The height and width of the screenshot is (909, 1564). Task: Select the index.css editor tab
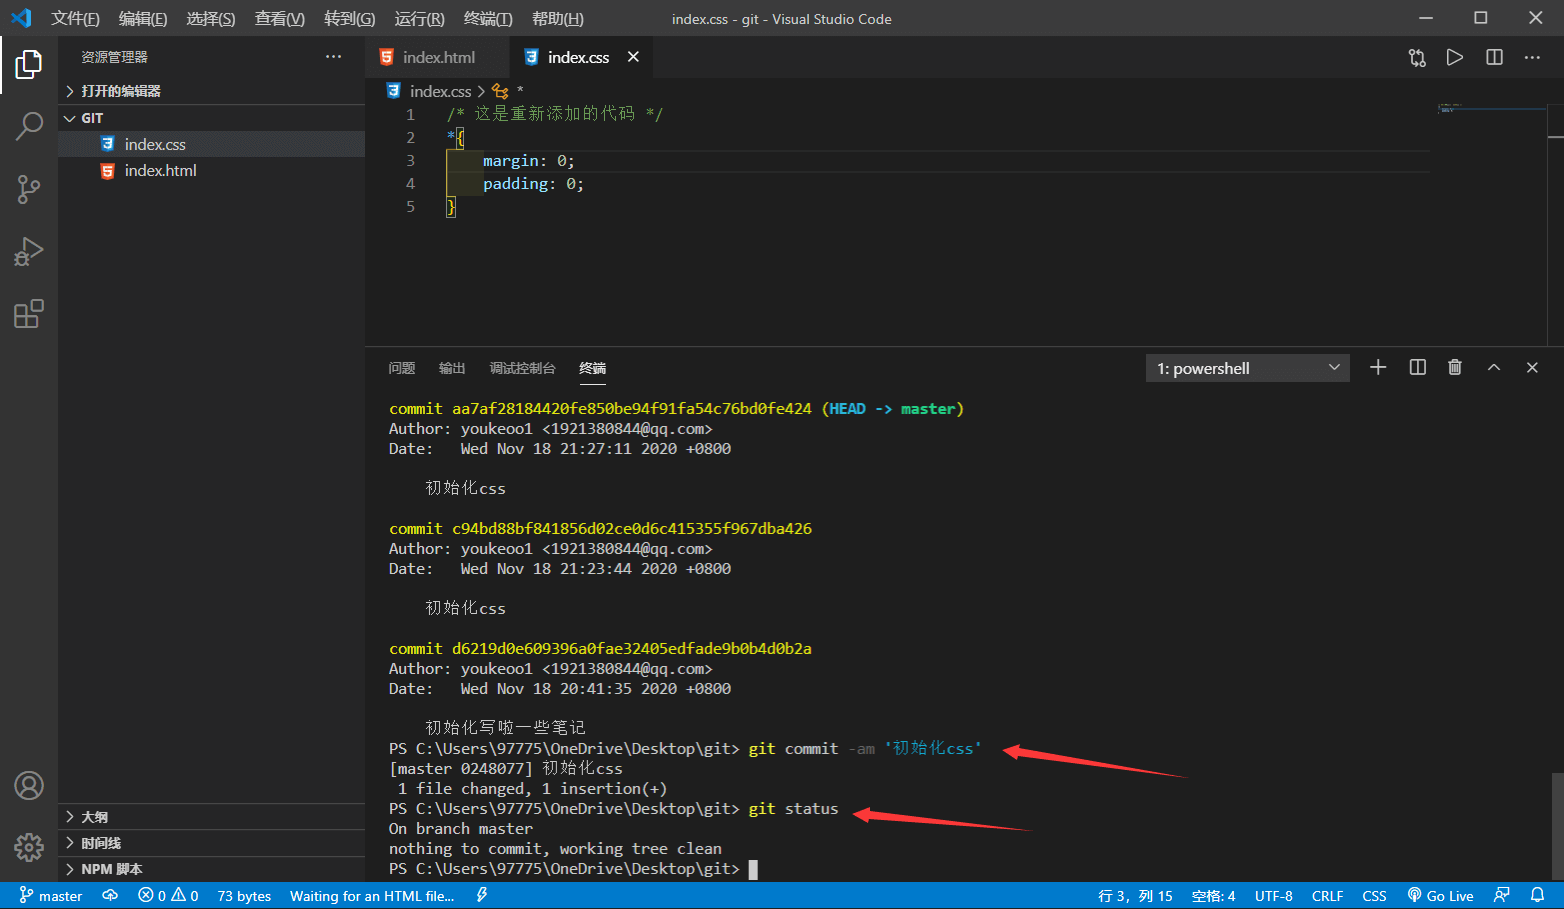pyautogui.click(x=580, y=57)
